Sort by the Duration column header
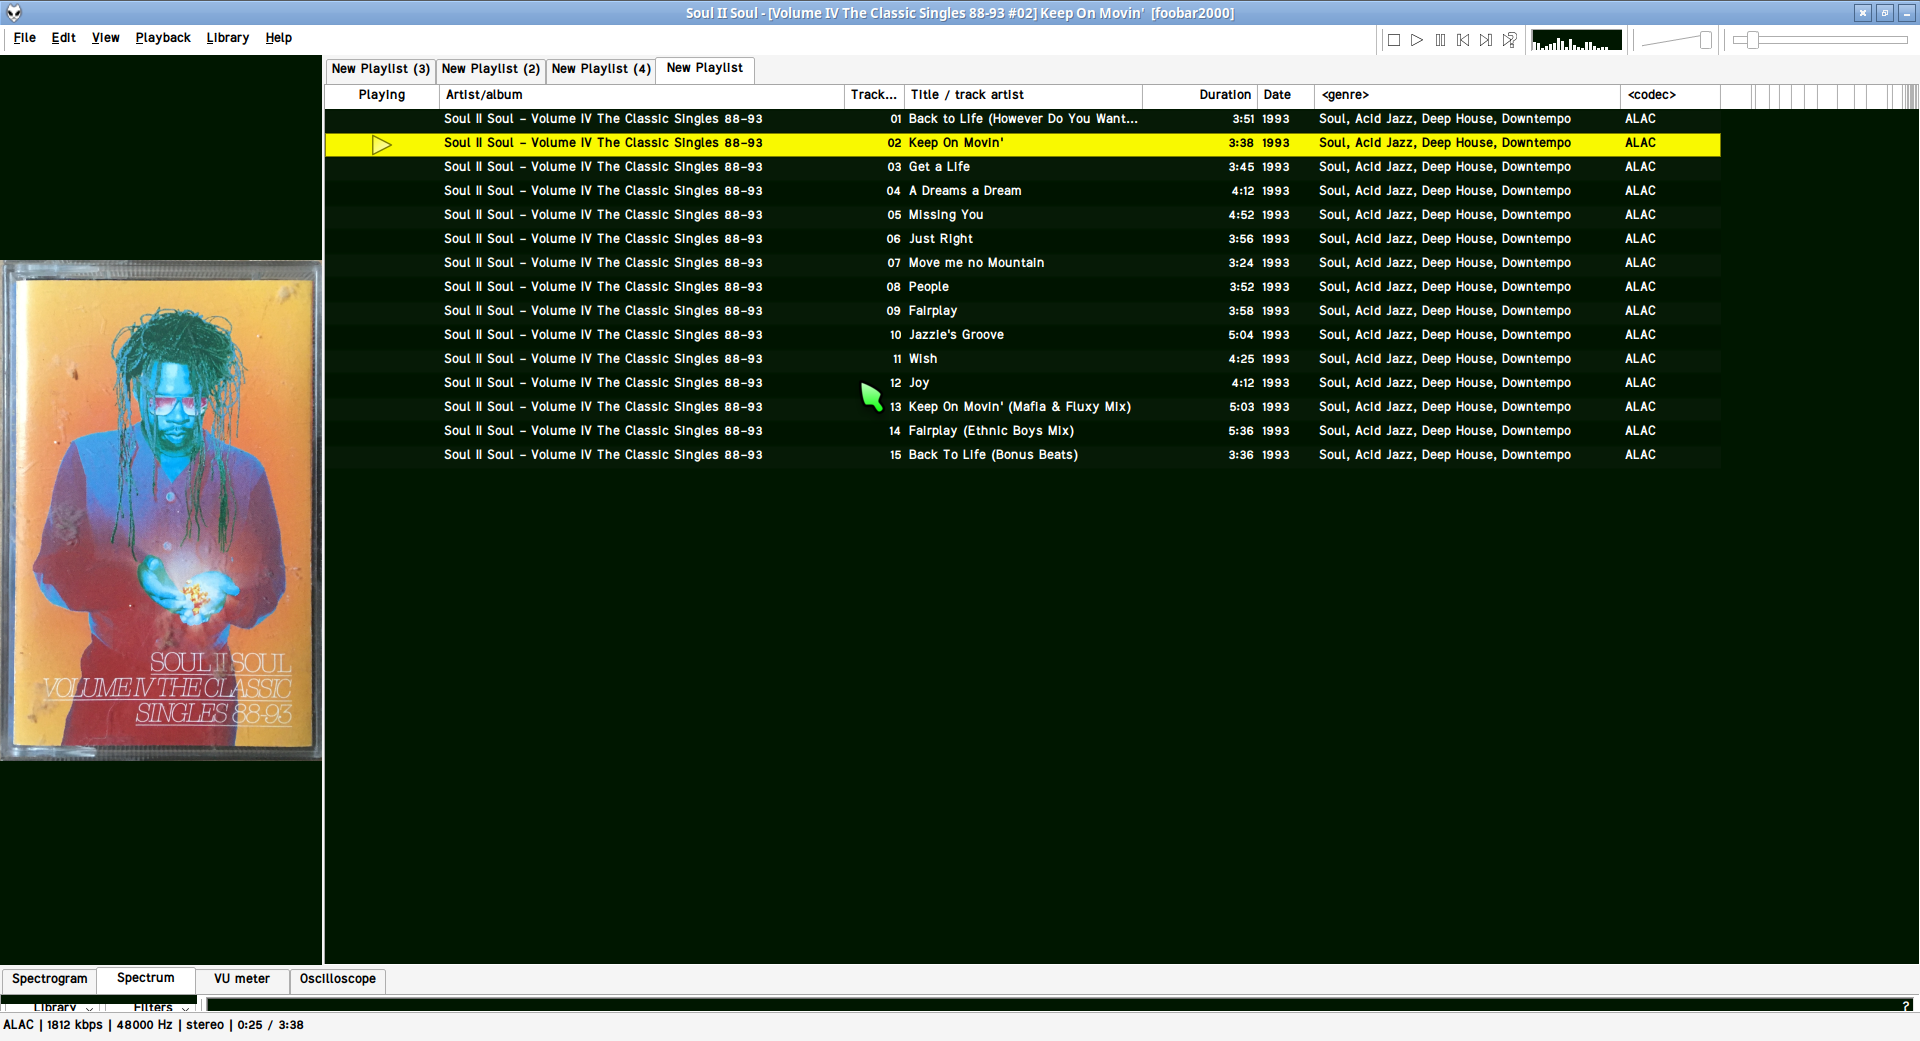This screenshot has width=1920, height=1041. click(1199, 95)
